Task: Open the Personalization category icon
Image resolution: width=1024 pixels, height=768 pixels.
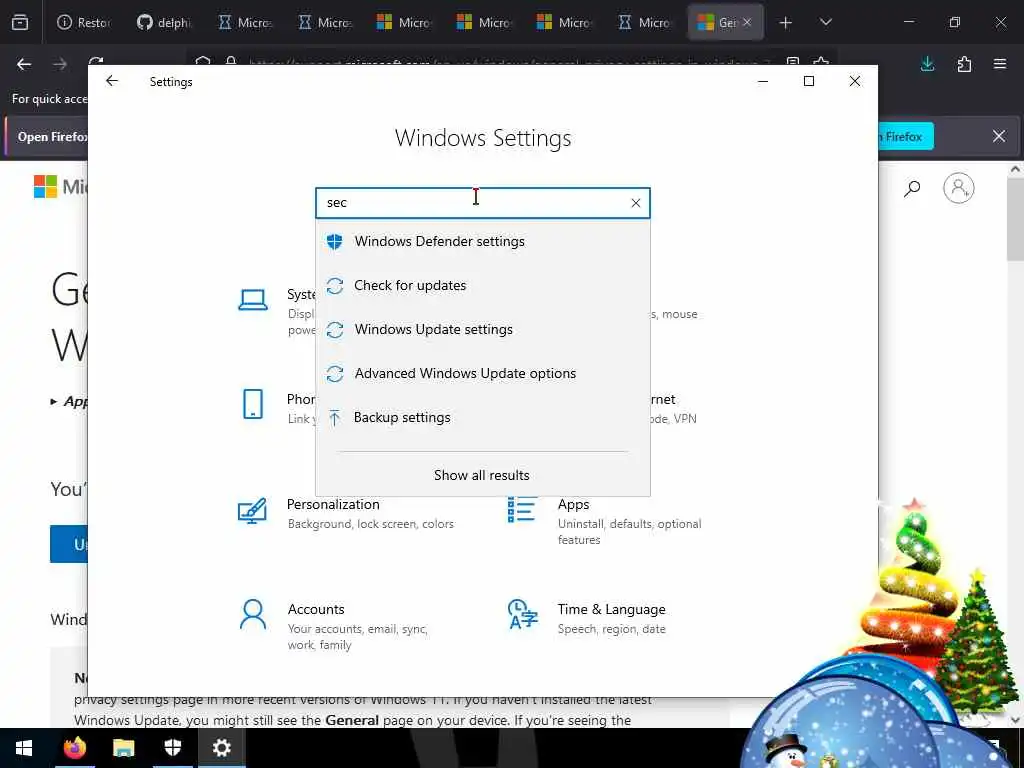Action: pos(253,511)
